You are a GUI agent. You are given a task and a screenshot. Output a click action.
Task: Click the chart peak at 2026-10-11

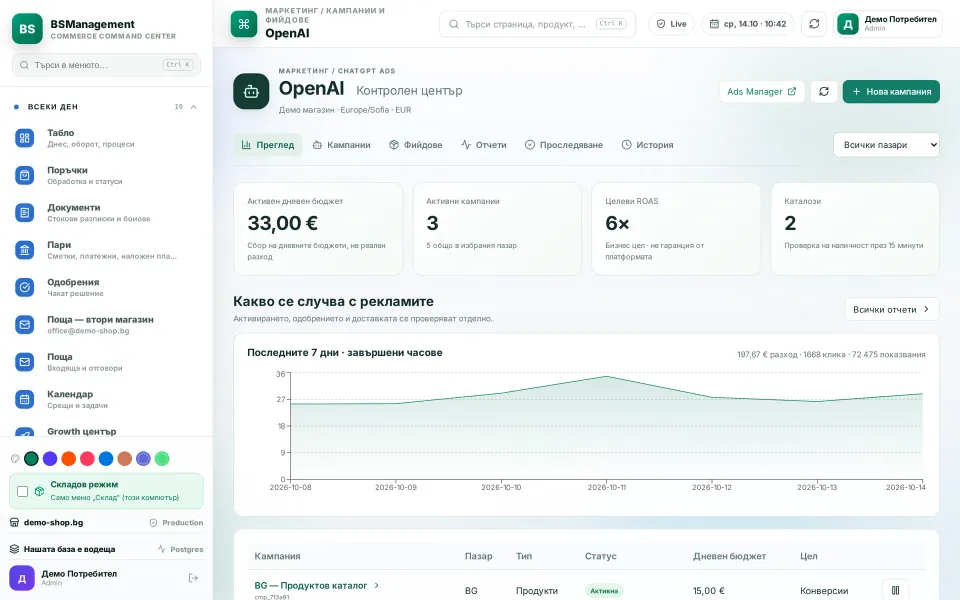(606, 376)
